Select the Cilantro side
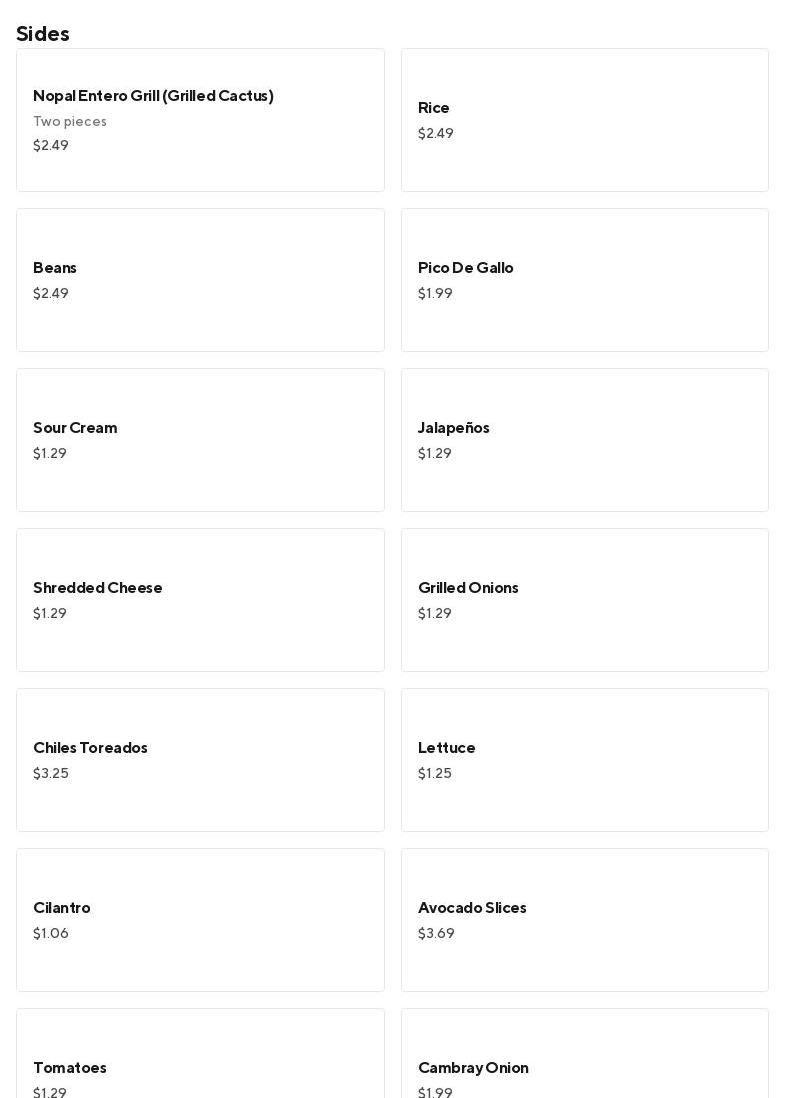The image size is (785, 1098). [x=200, y=919]
